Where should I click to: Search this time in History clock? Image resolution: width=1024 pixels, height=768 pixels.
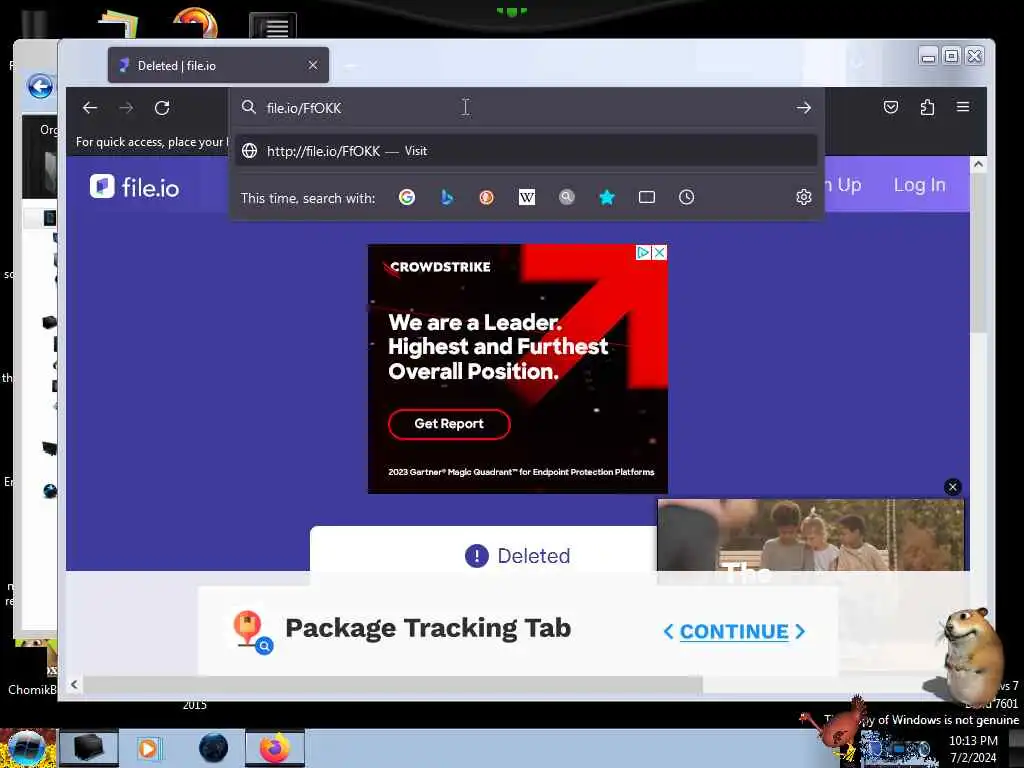coord(686,197)
